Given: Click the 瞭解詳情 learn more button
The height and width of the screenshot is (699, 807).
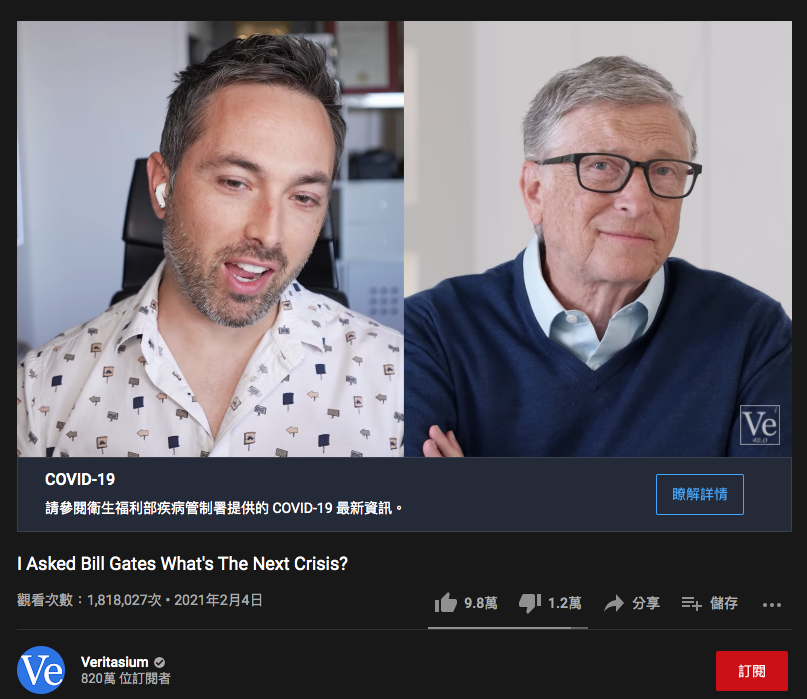Looking at the screenshot, I should click(699, 494).
